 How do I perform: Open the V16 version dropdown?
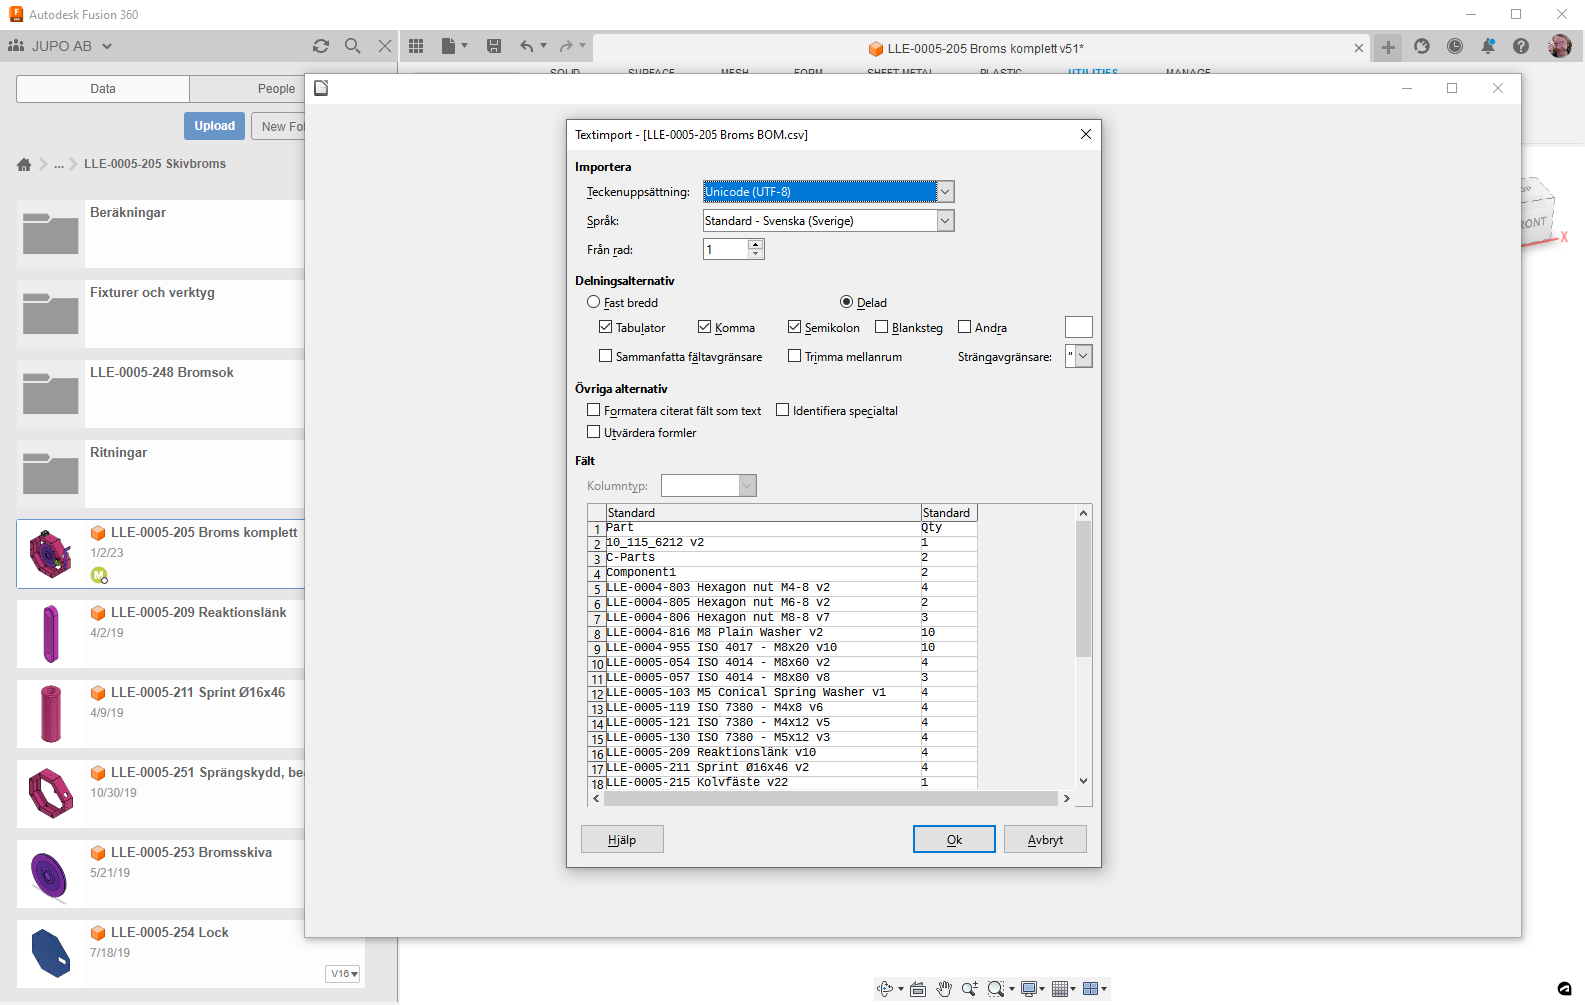tap(343, 974)
